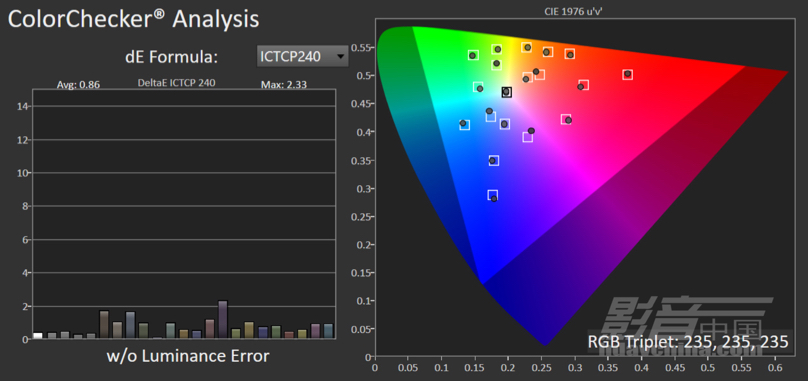Pick the cyan bar at chart's end
Screen dimensions: 808x381
point(328,331)
